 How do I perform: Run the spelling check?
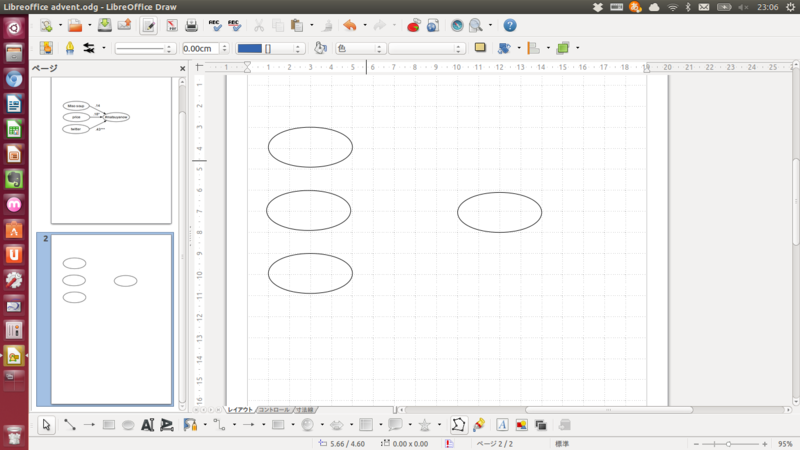[215, 25]
